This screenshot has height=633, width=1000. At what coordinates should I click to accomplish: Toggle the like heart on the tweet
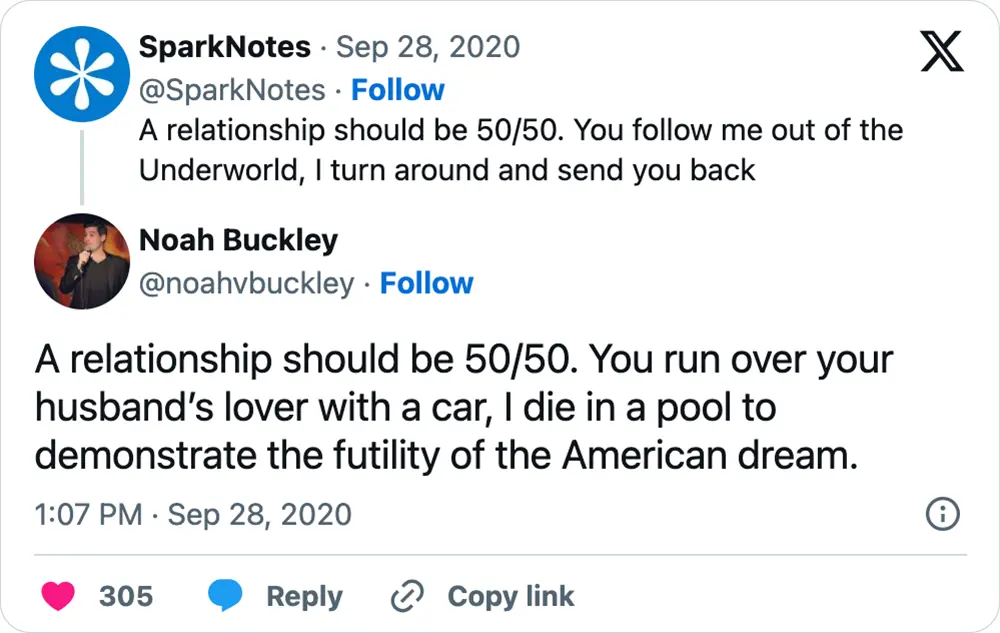coord(57,595)
